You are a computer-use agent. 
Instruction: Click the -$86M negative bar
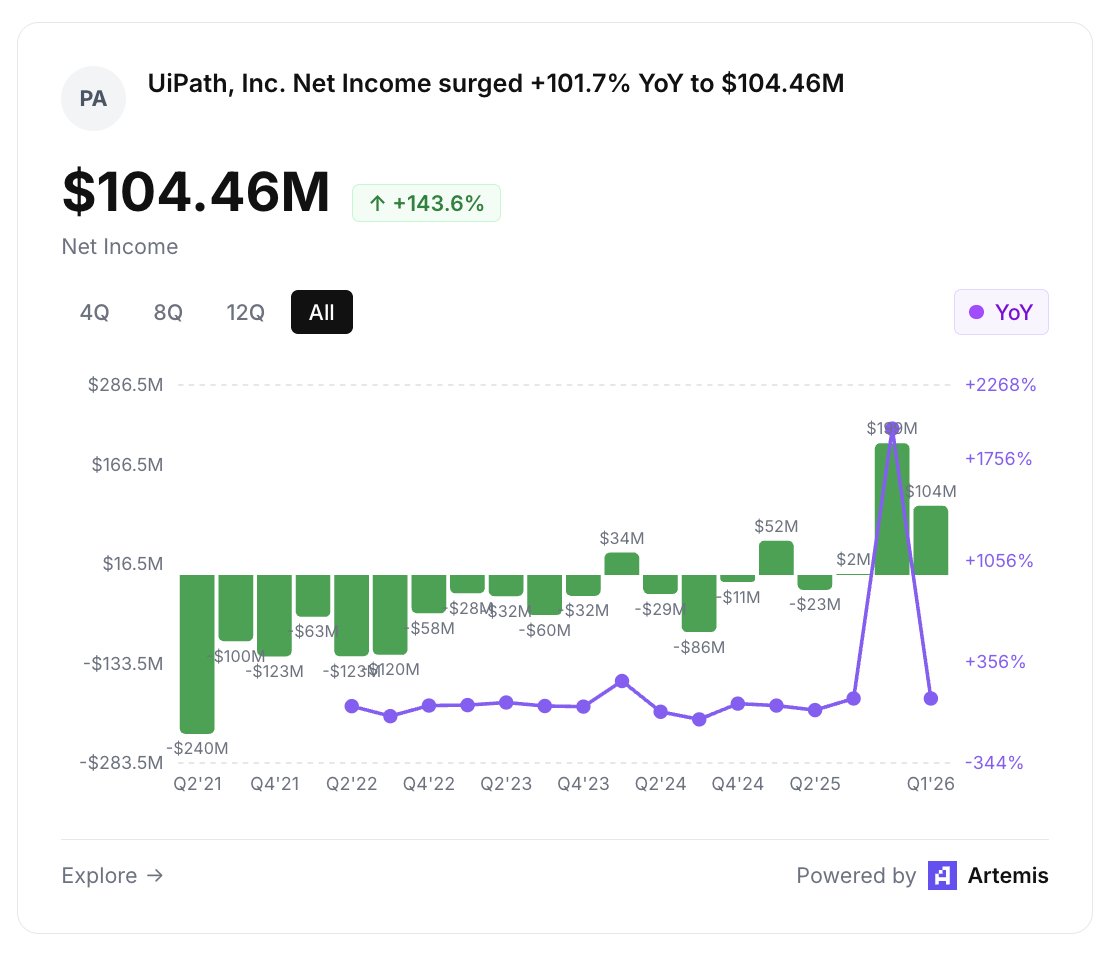pos(699,603)
